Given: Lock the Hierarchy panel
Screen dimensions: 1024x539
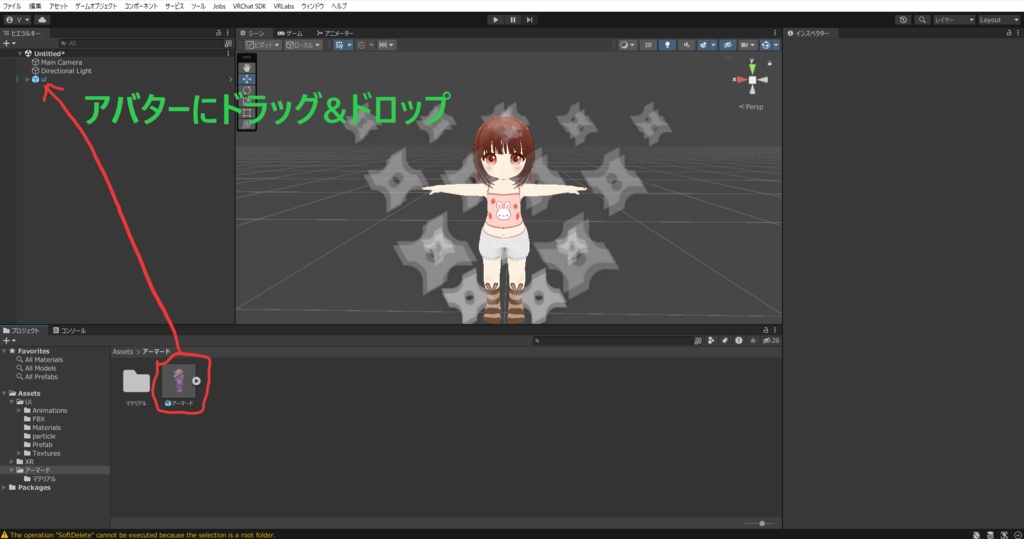Looking at the screenshot, I should pyautogui.click(x=219, y=33).
